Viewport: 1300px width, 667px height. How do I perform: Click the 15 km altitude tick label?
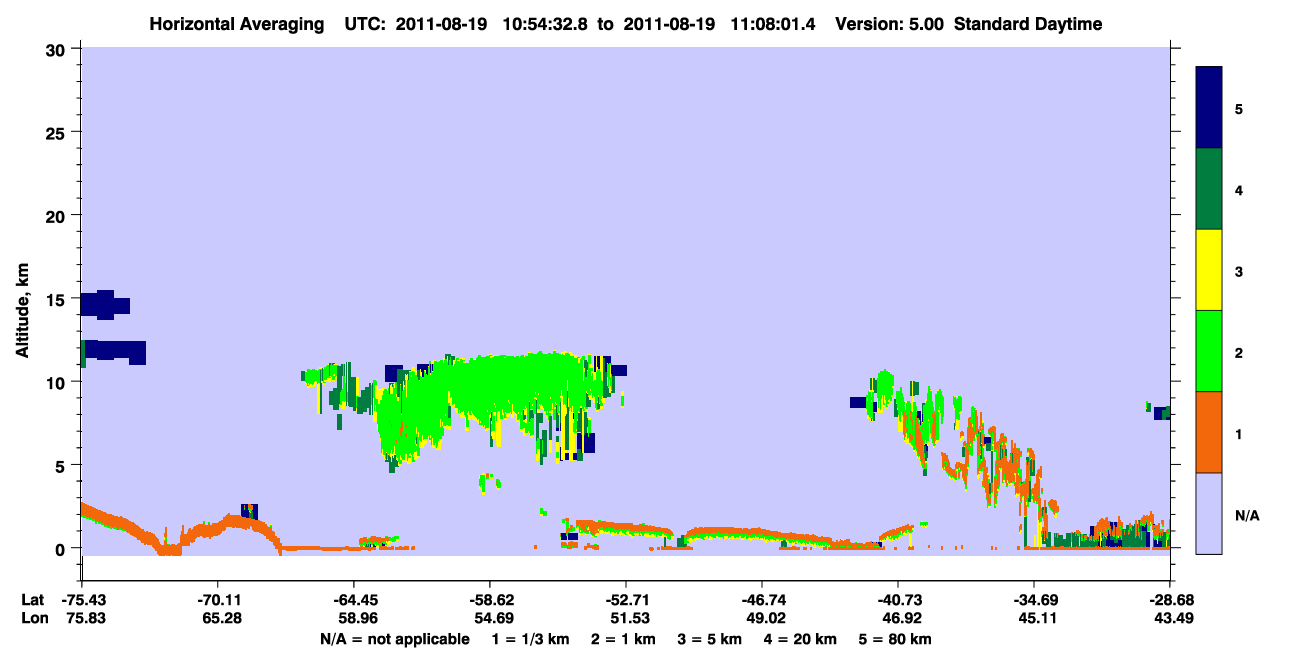coord(58,299)
